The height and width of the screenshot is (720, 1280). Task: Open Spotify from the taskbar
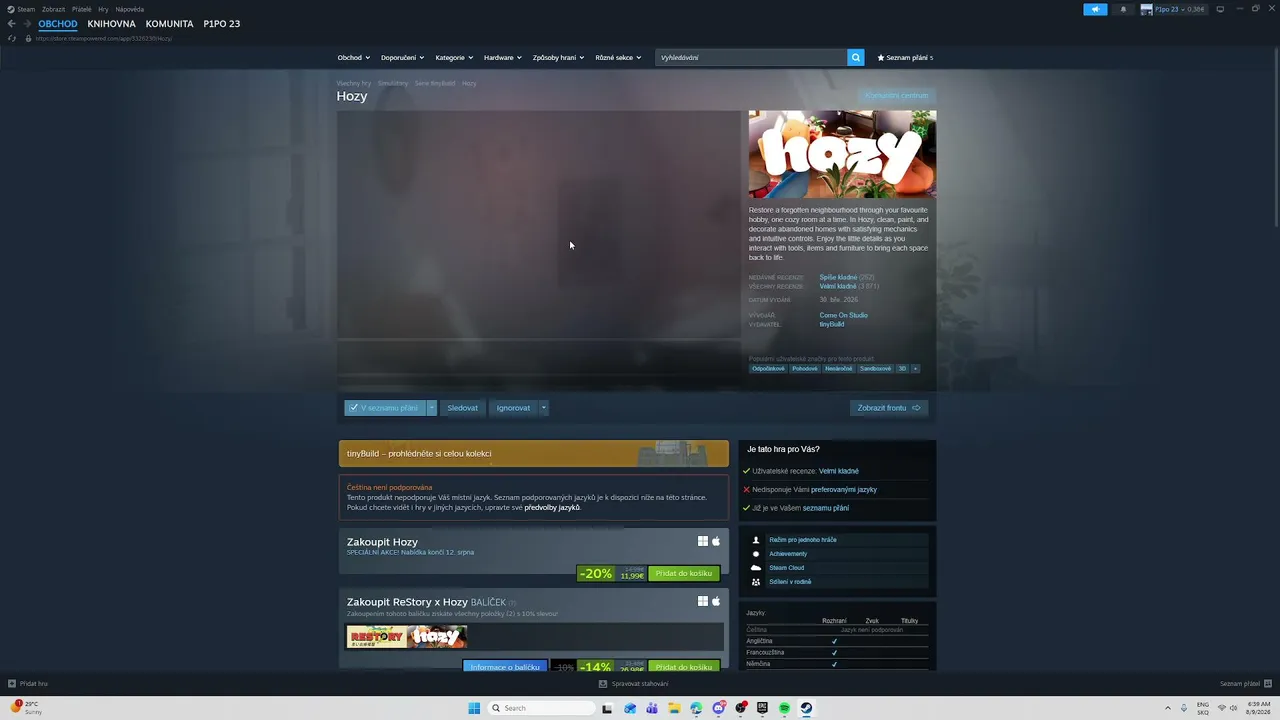tap(784, 708)
